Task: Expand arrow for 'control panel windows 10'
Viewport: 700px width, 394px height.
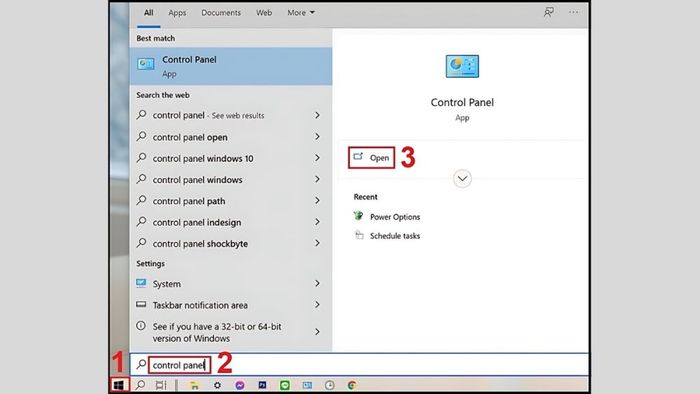Action: coord(317,158)
